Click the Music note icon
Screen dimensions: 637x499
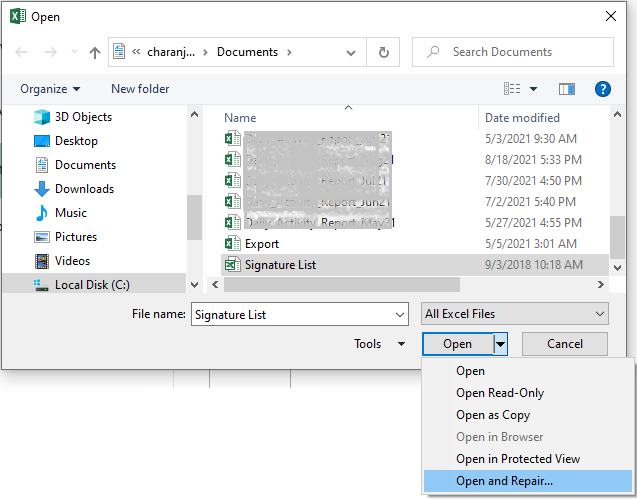[x=41, y=213]
